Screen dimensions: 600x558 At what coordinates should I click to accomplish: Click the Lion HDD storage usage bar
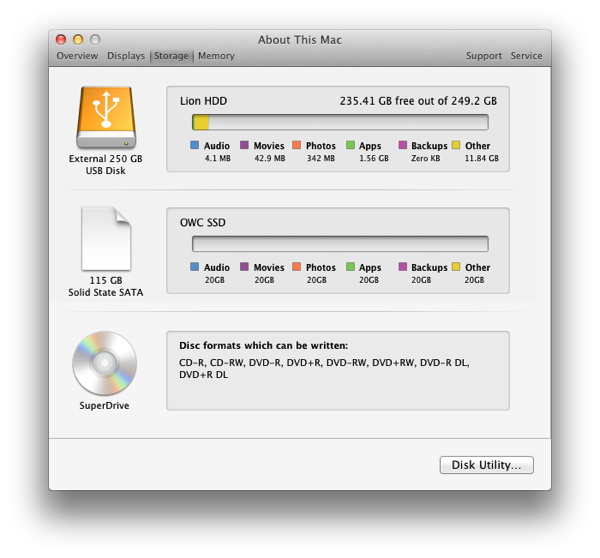tap(340, 122)
